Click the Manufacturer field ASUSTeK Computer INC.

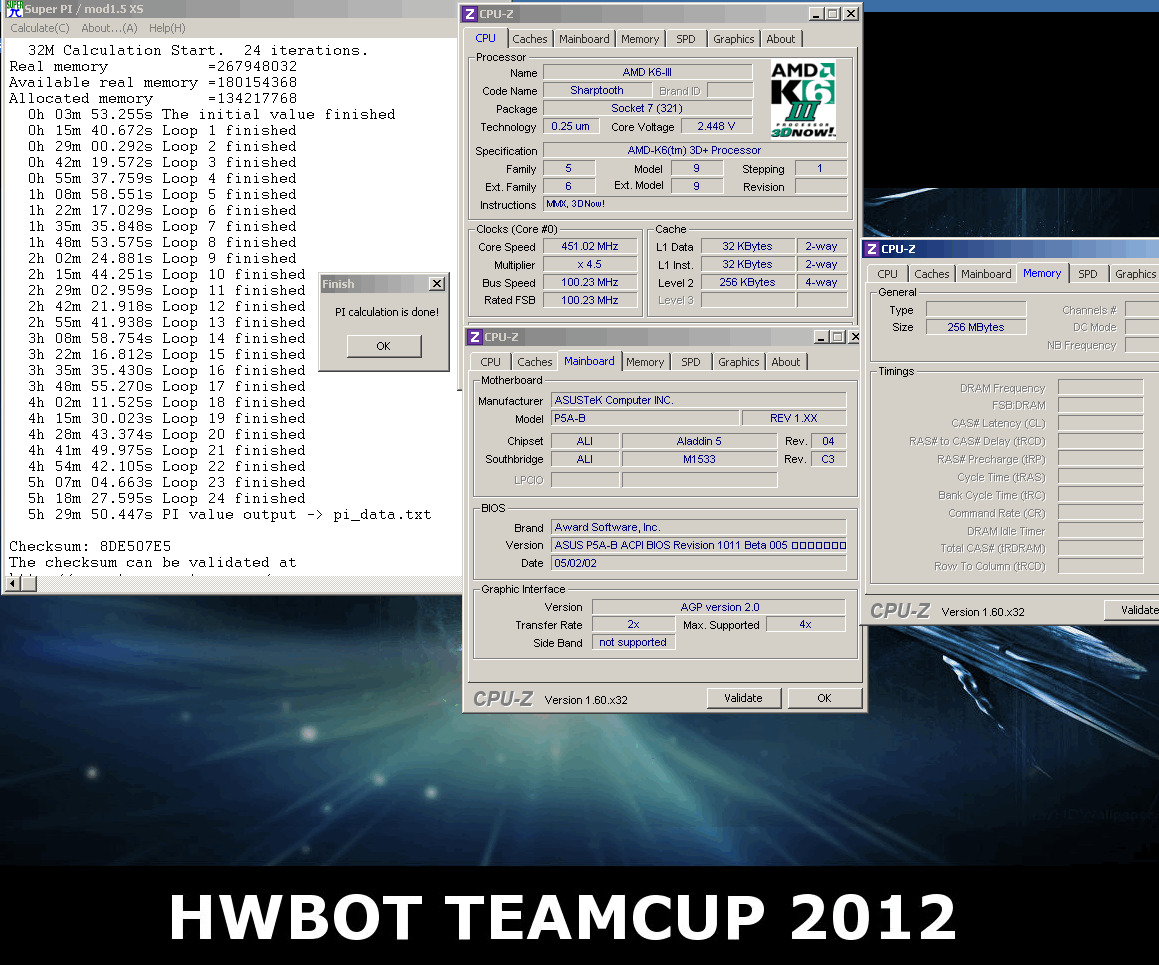[x=699, y=400]
